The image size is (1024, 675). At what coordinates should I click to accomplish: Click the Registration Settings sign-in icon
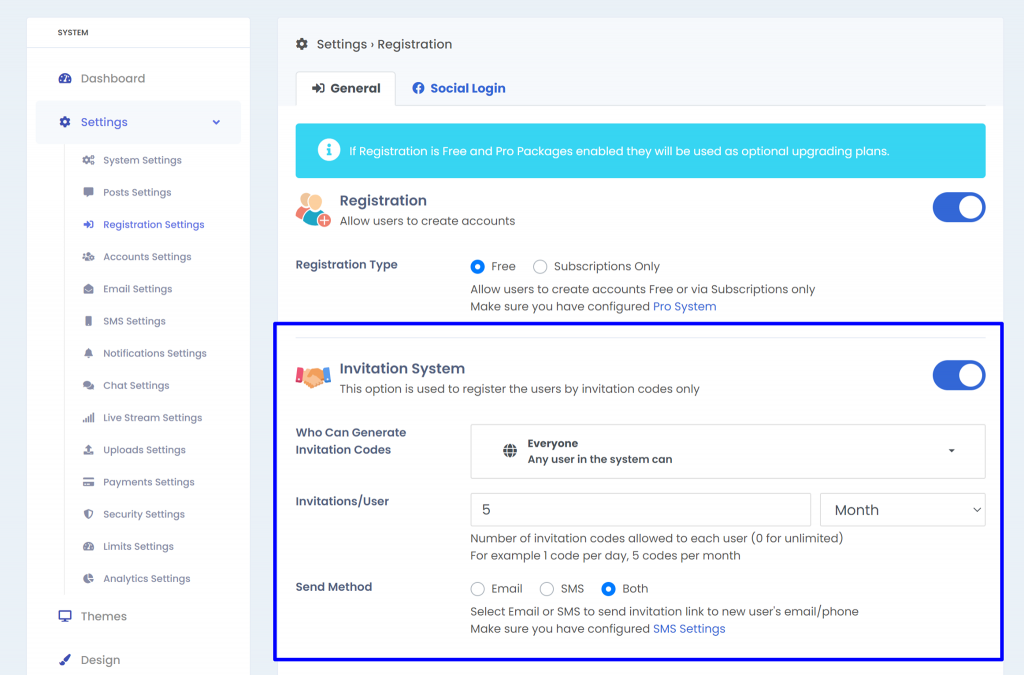(88, 225)
